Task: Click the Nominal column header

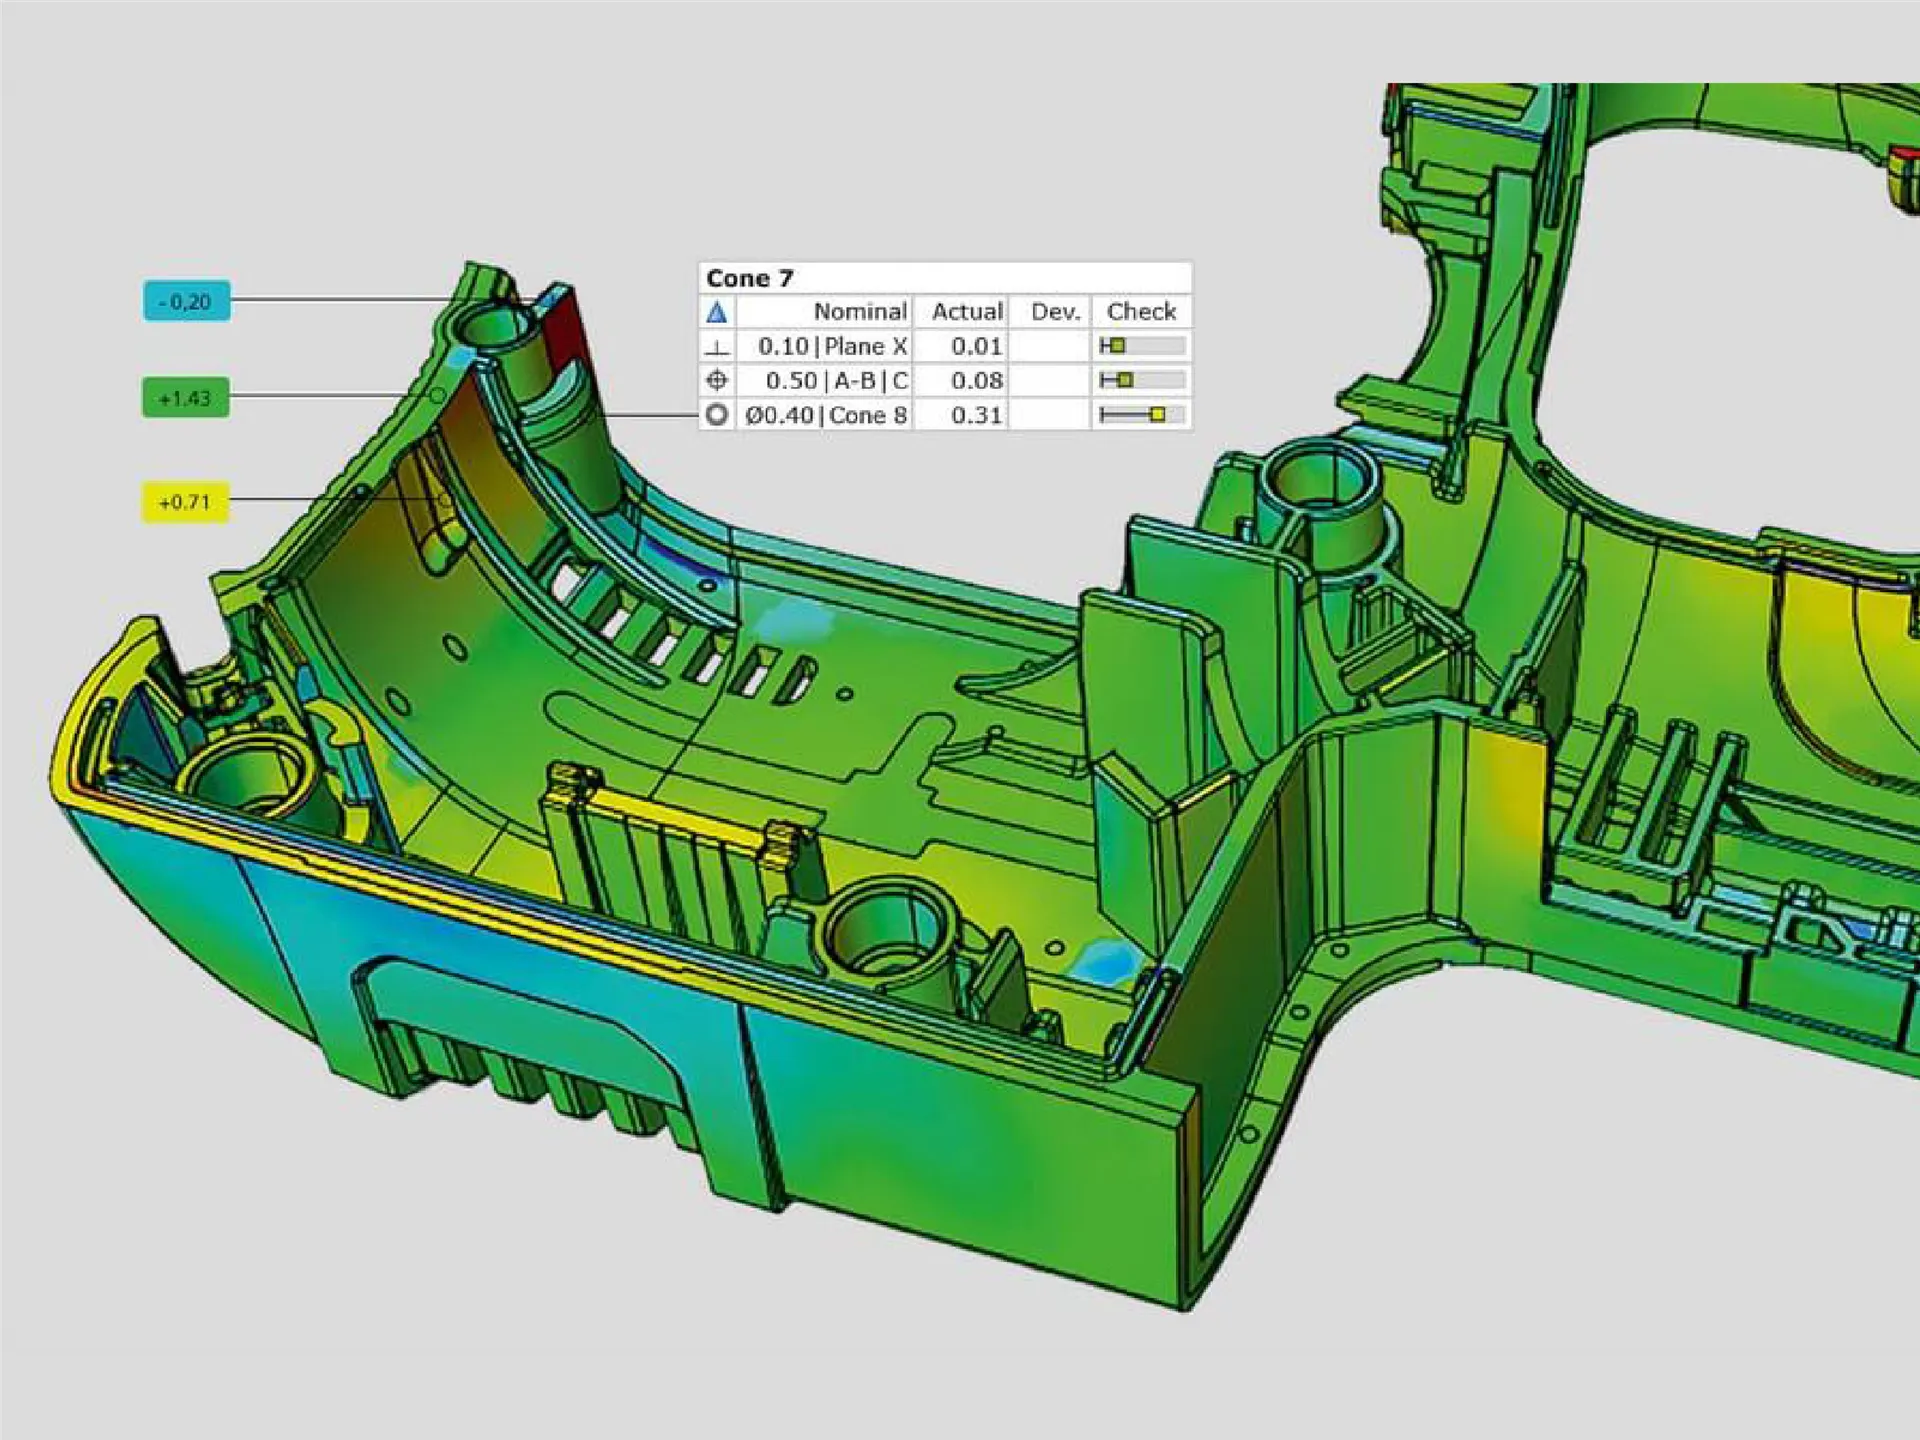Action: [x=859, y=312]
